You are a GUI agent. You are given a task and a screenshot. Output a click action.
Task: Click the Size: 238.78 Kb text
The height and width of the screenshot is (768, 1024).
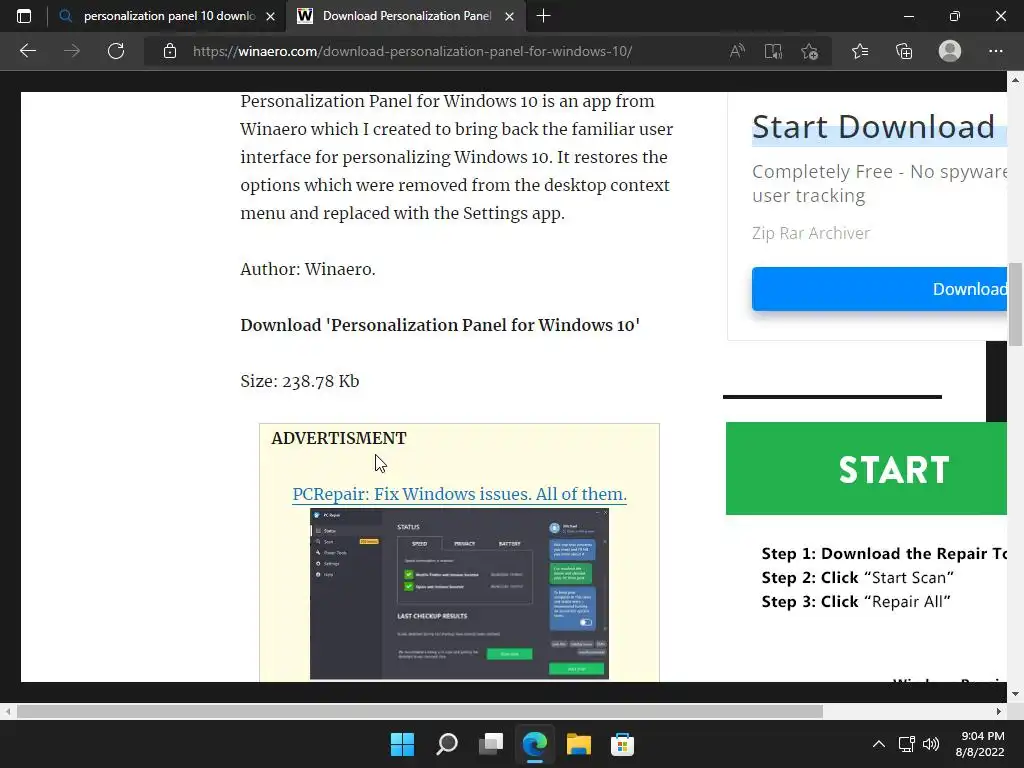click(300, 381)
